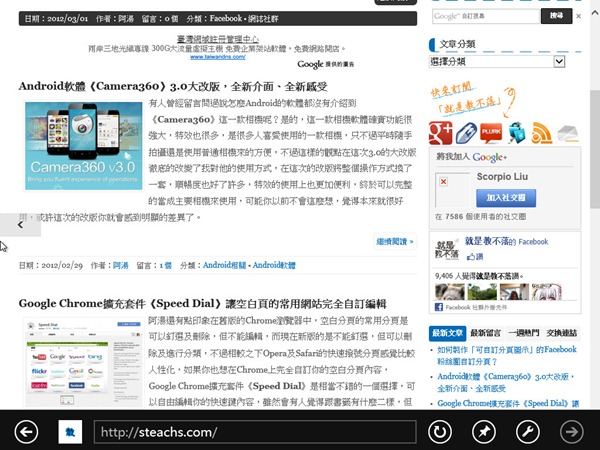
Task: Open the 就是教不落 Facebook page link
Action: tap(506, 241)
